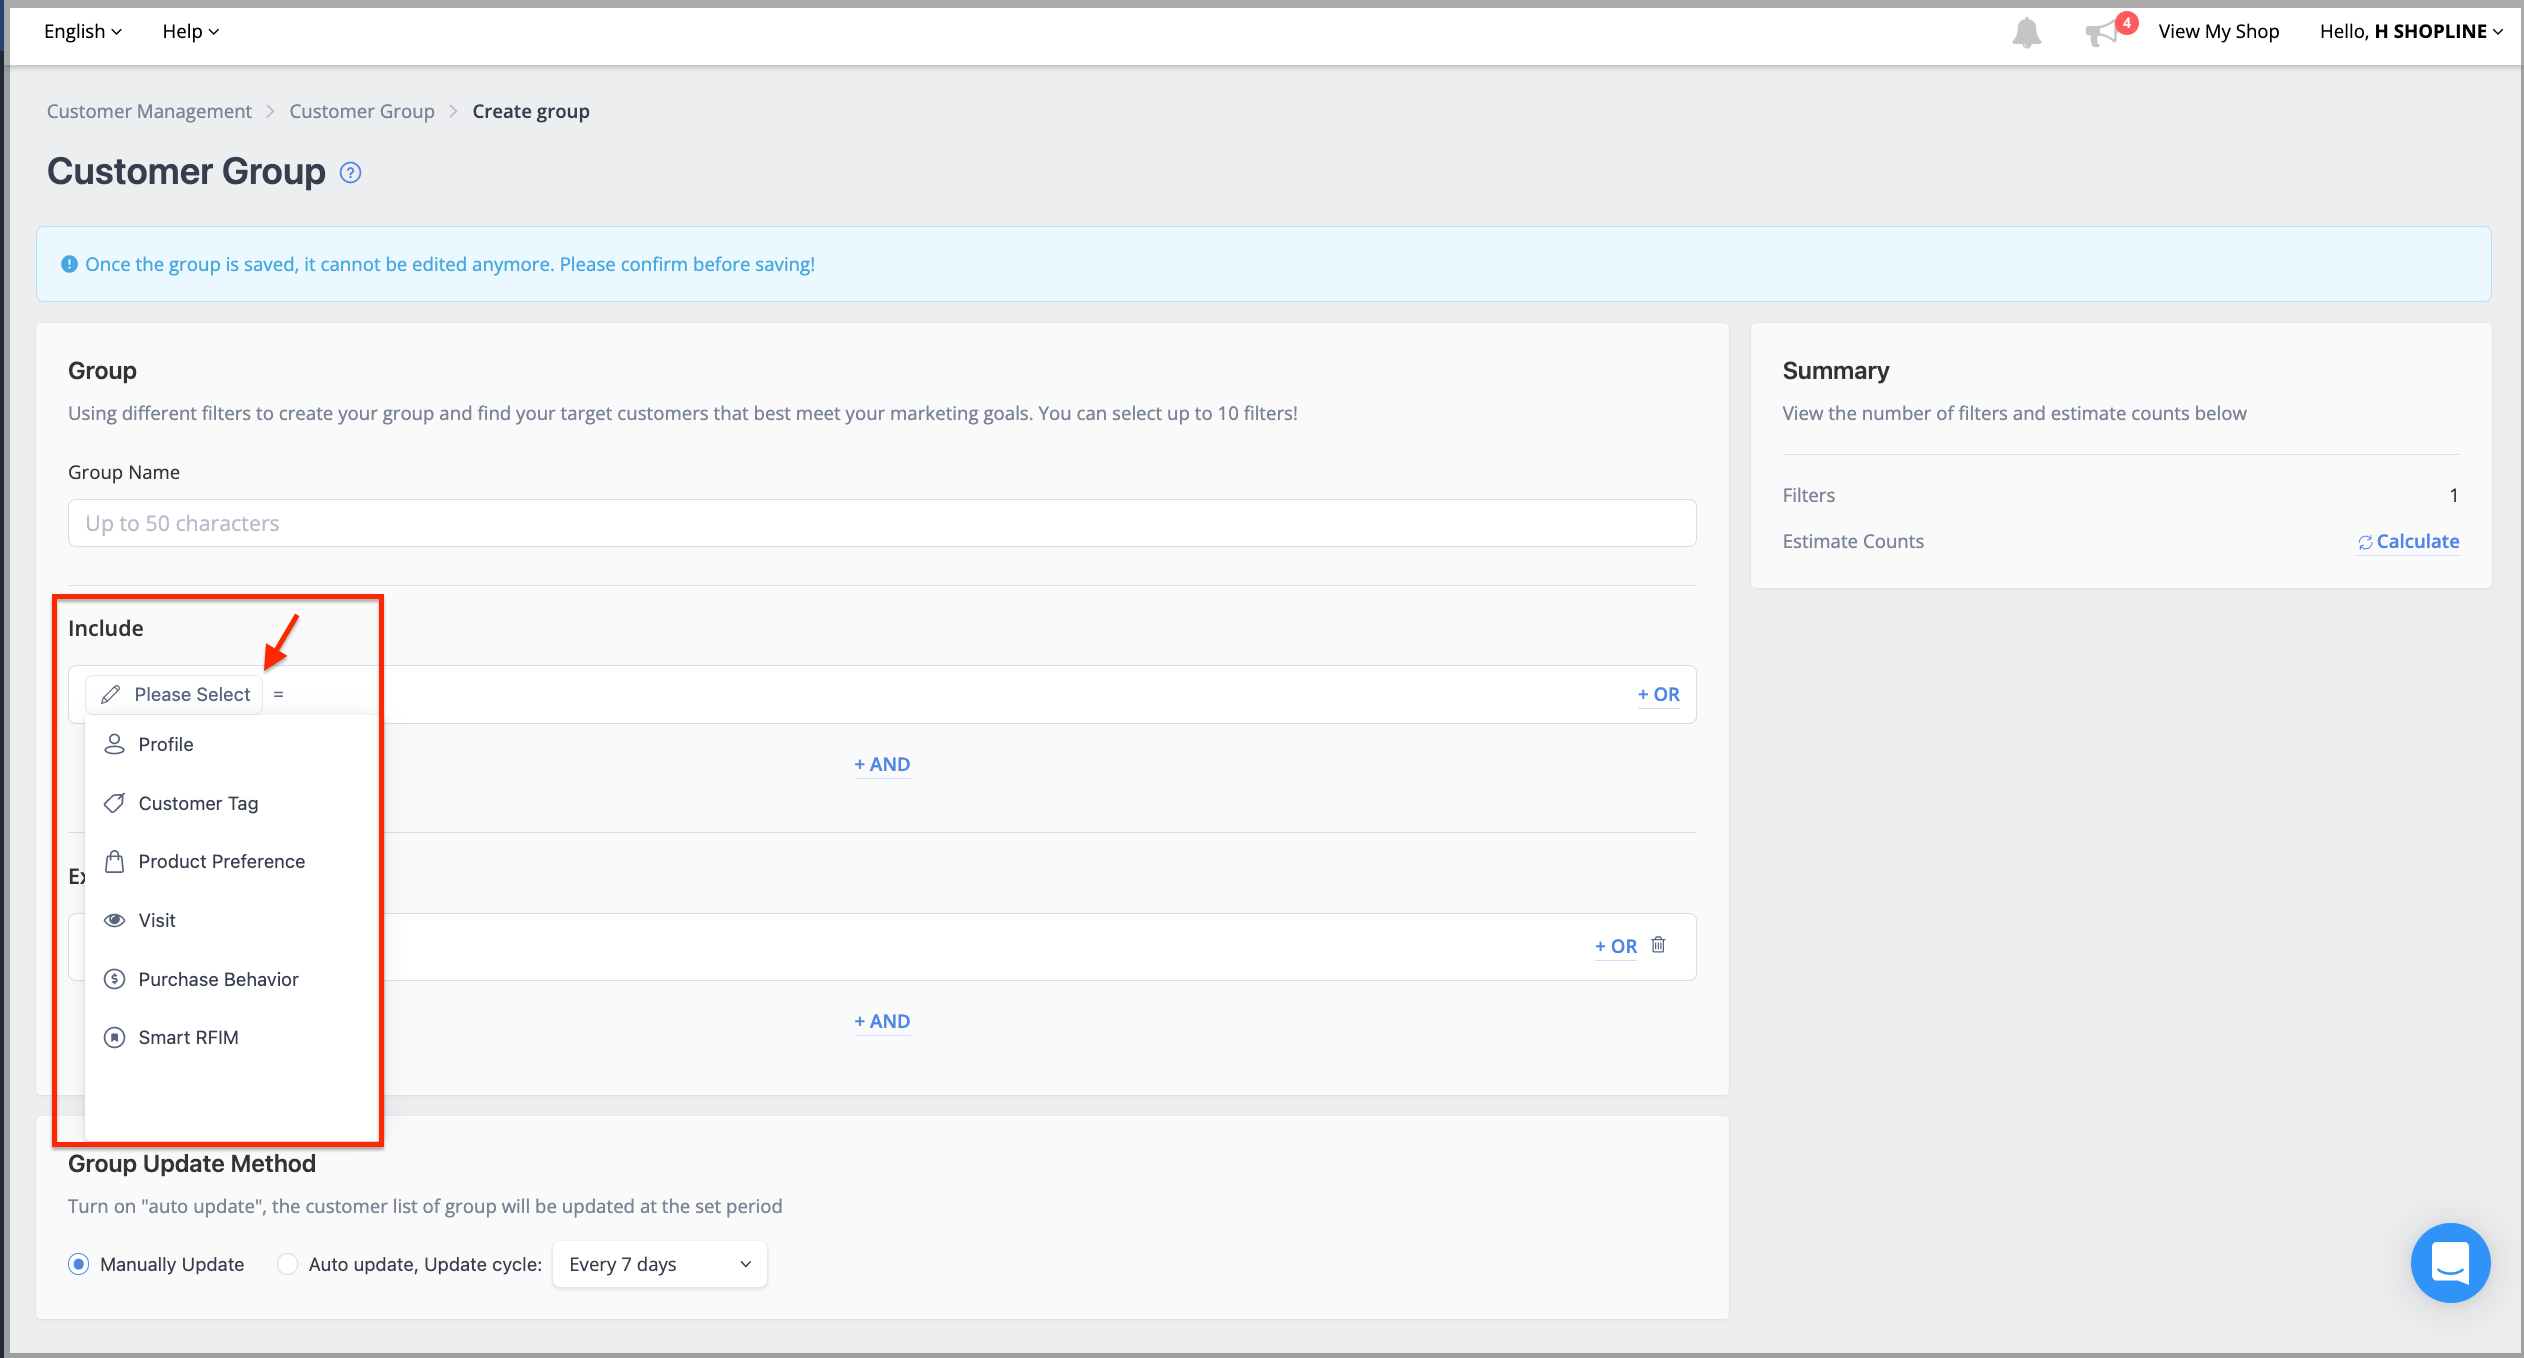Click the Product Preference bag icon
2524x1358 pixels.
[x=115, y=861]
